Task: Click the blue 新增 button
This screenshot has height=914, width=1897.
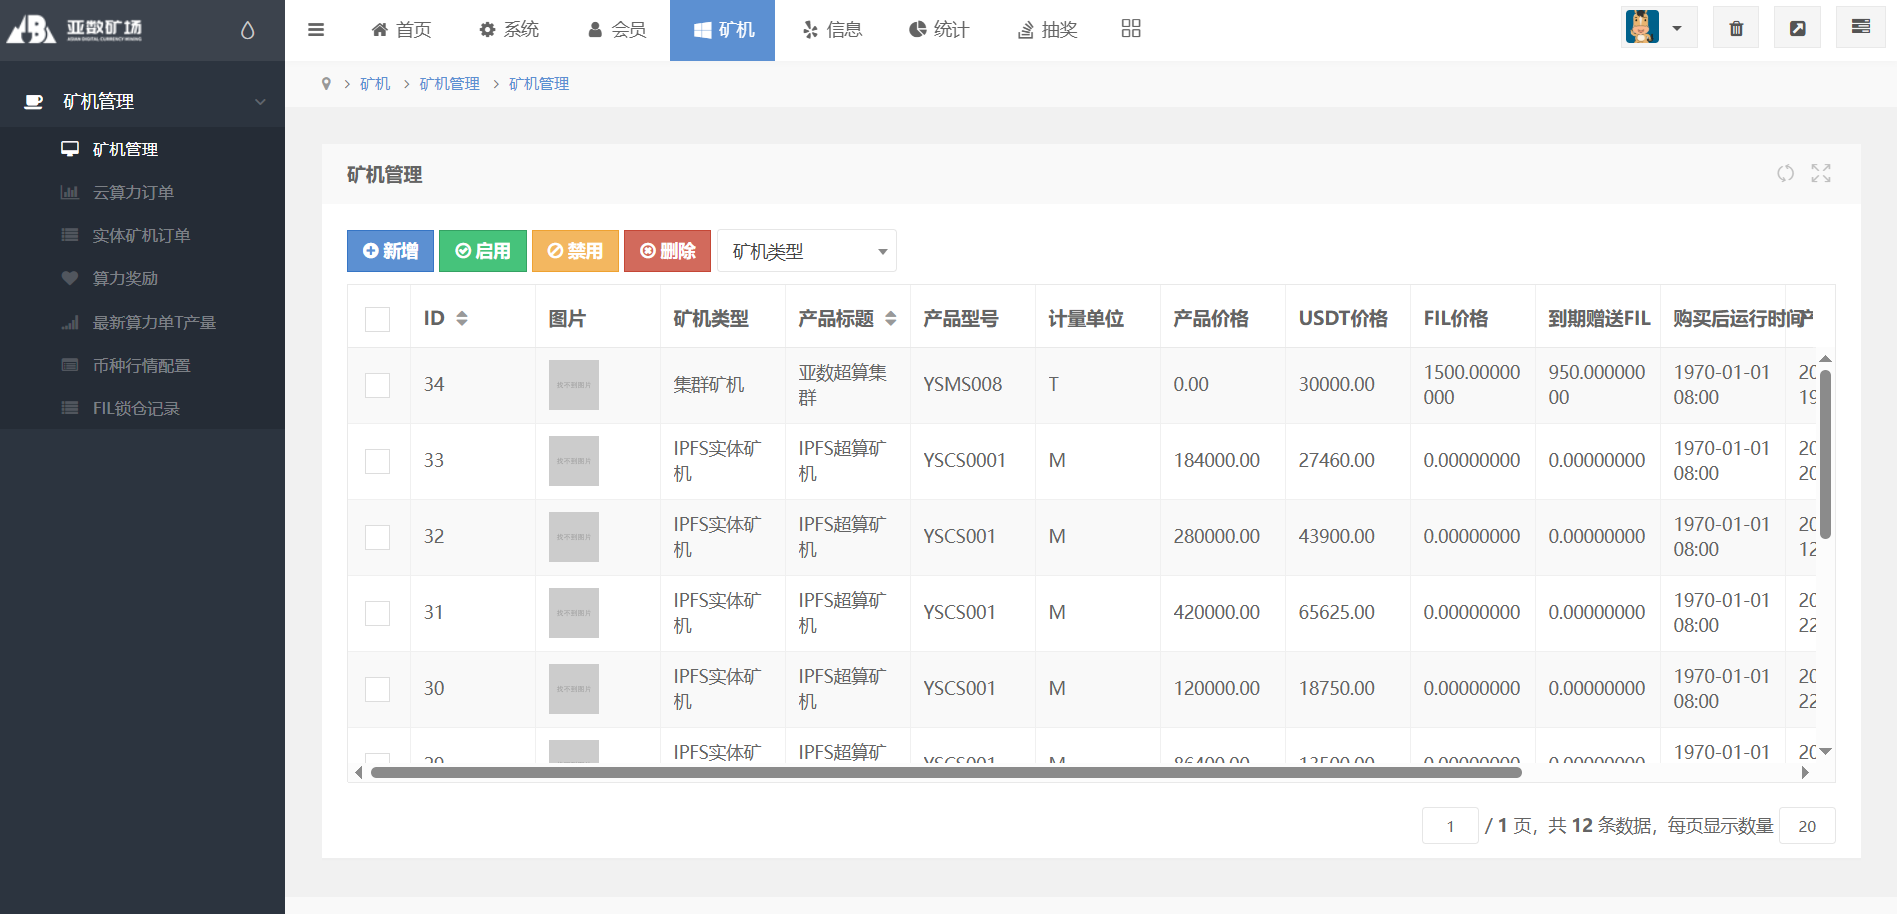Action: coord(390,251)
